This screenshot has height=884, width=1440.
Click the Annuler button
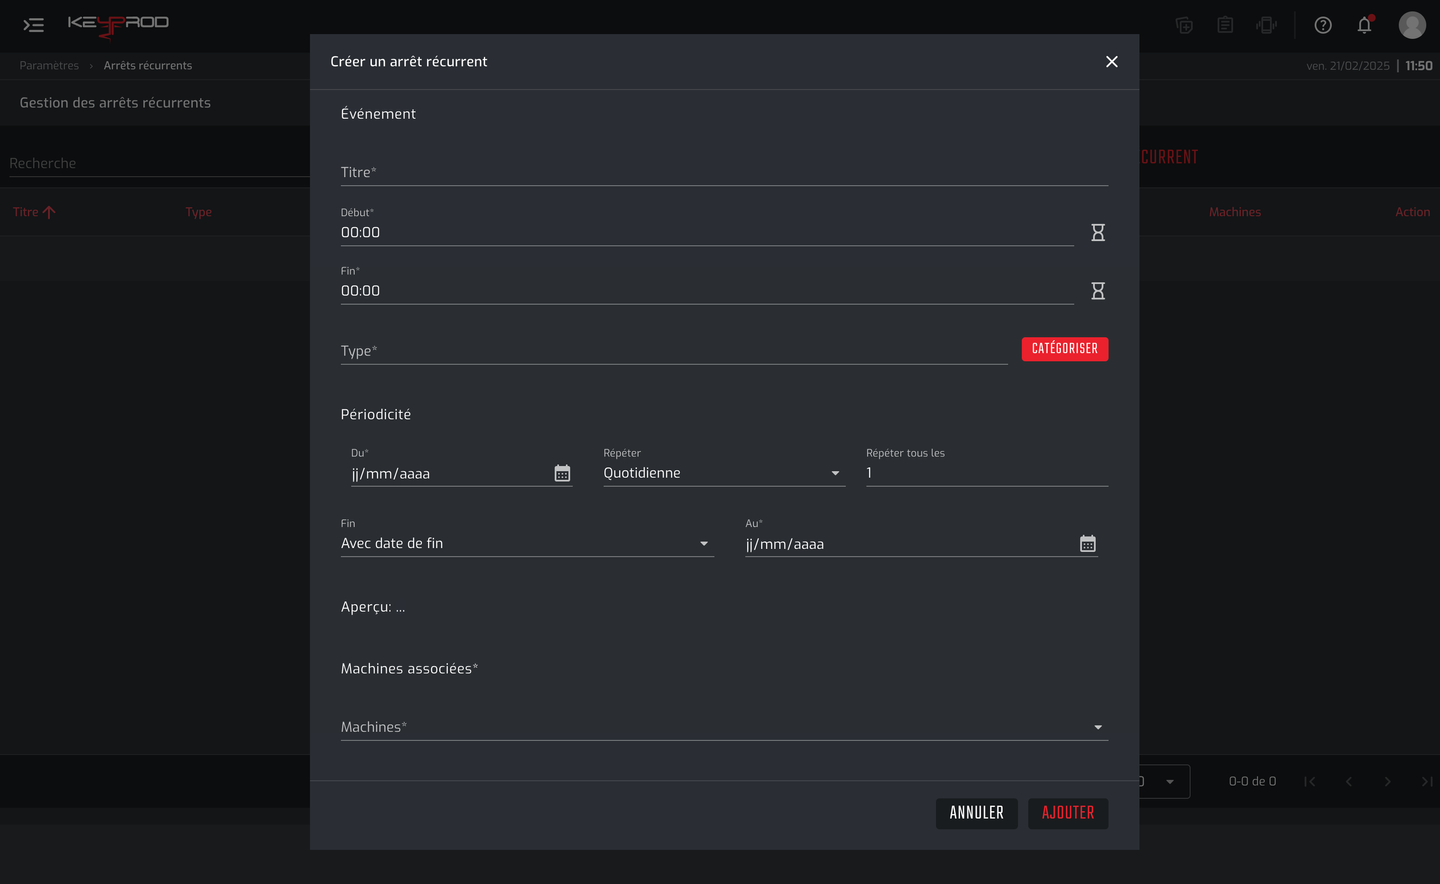[x=976, y=813]
